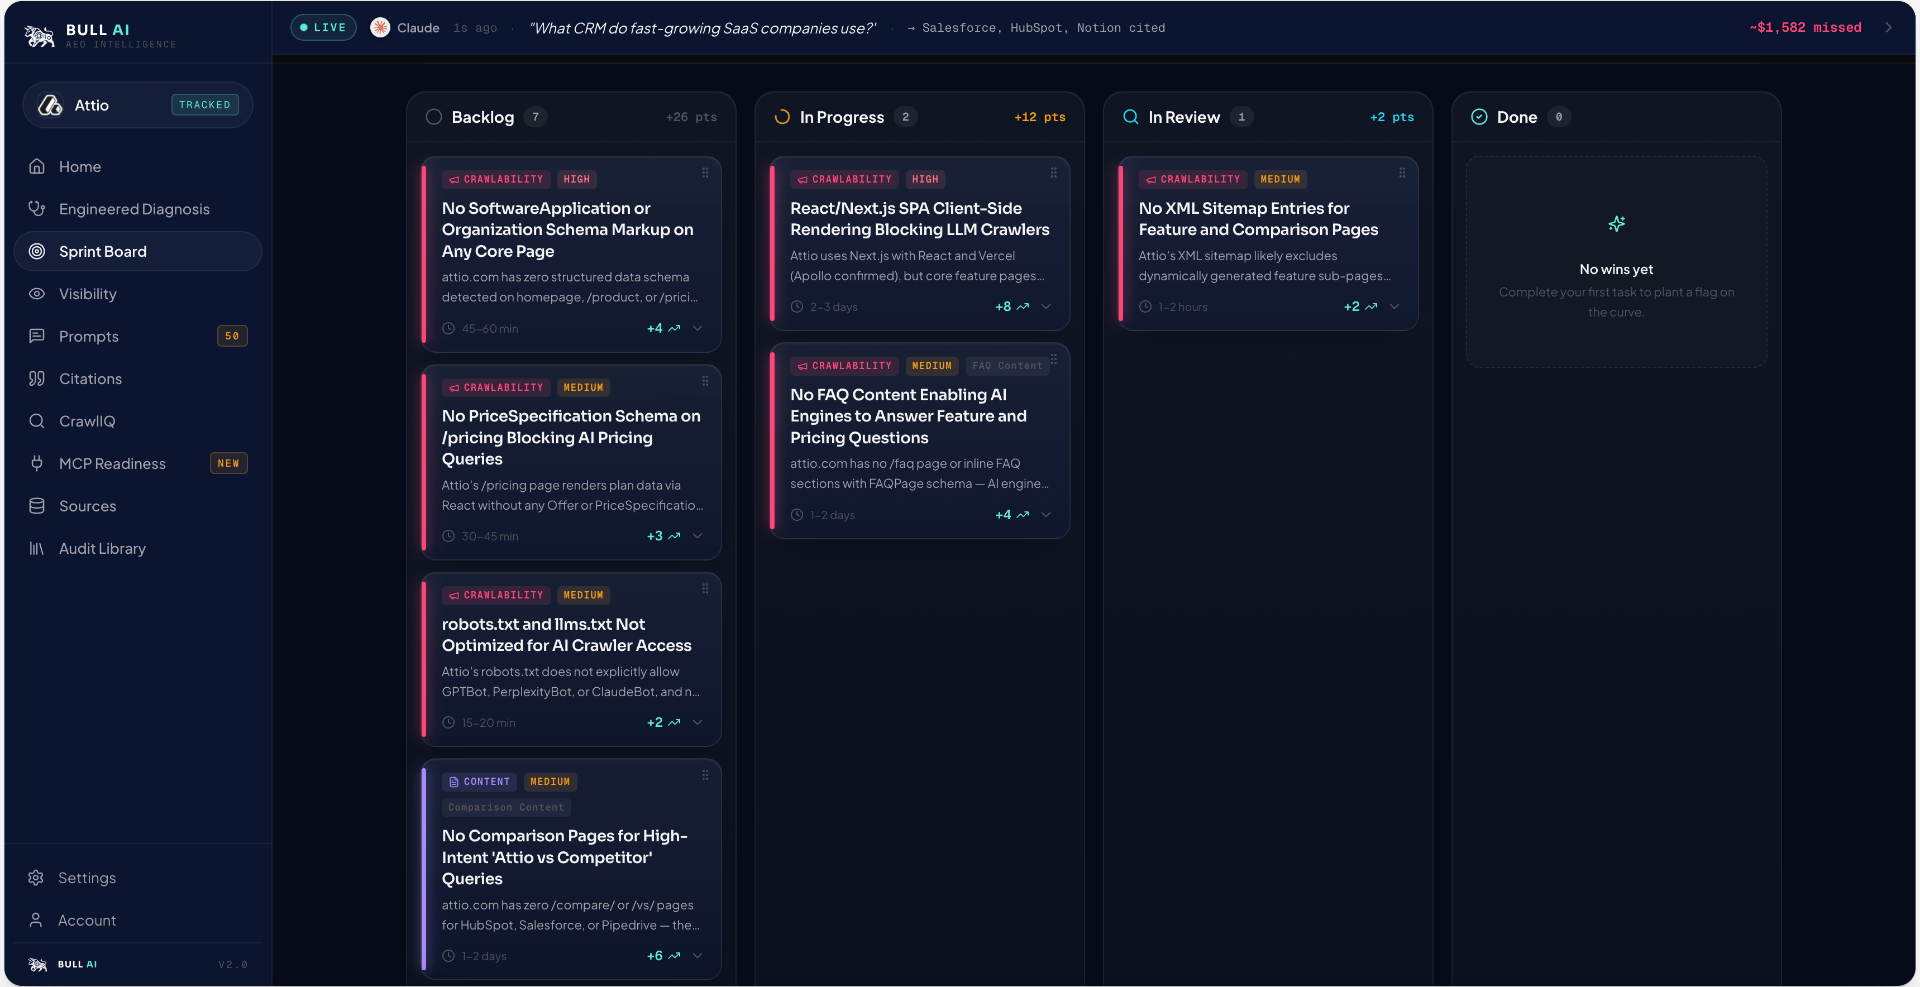
Task: Grab drag handle on PriceSpecification Schema card
Action: (705, 381)
